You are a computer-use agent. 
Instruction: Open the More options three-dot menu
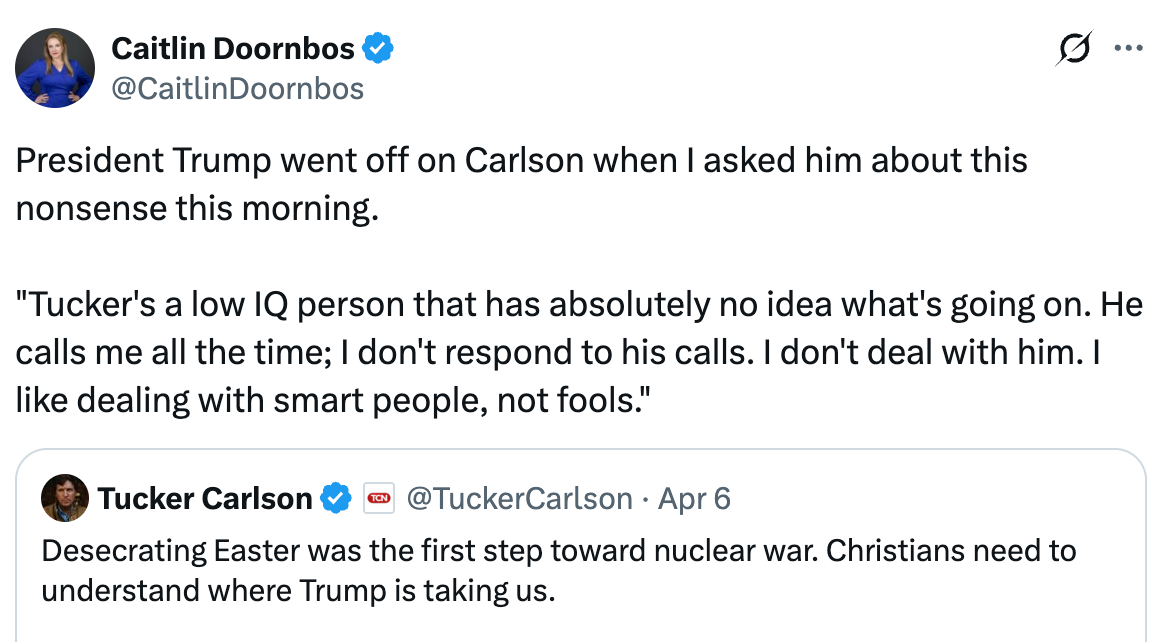(x=1129, y=48)
